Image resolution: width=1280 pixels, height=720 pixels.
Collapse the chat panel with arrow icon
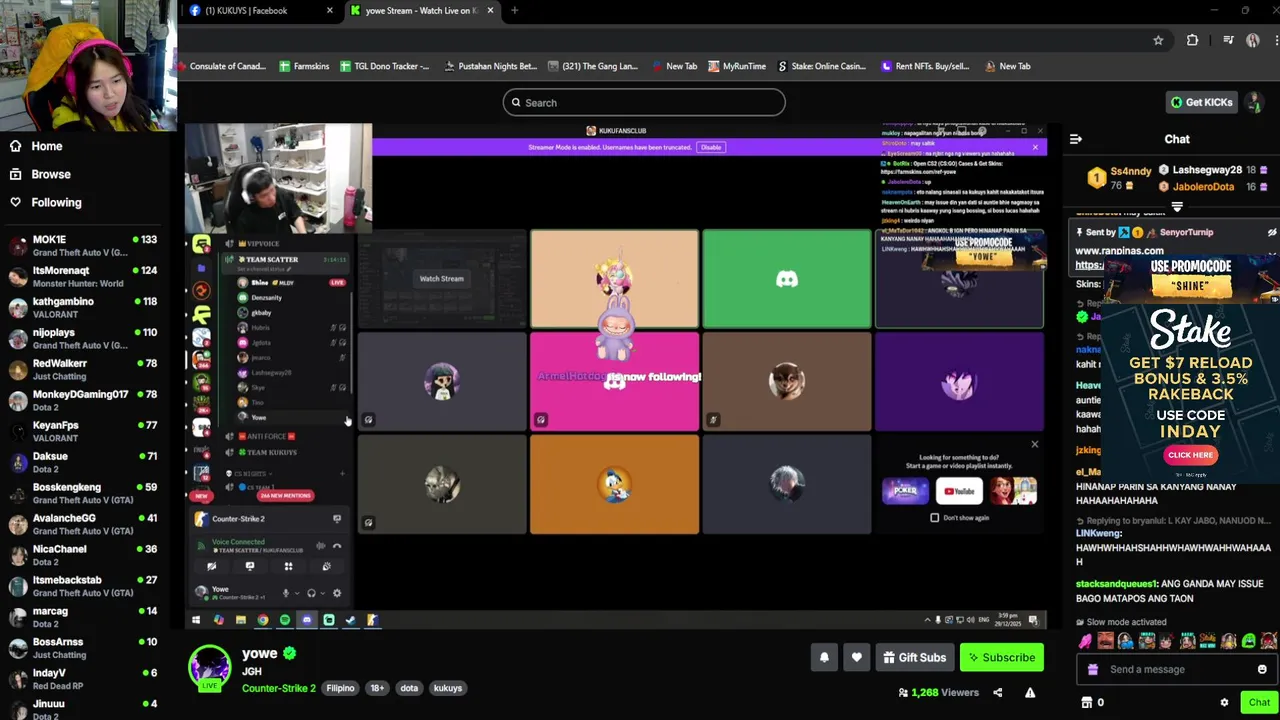[x=1076, y=139]
